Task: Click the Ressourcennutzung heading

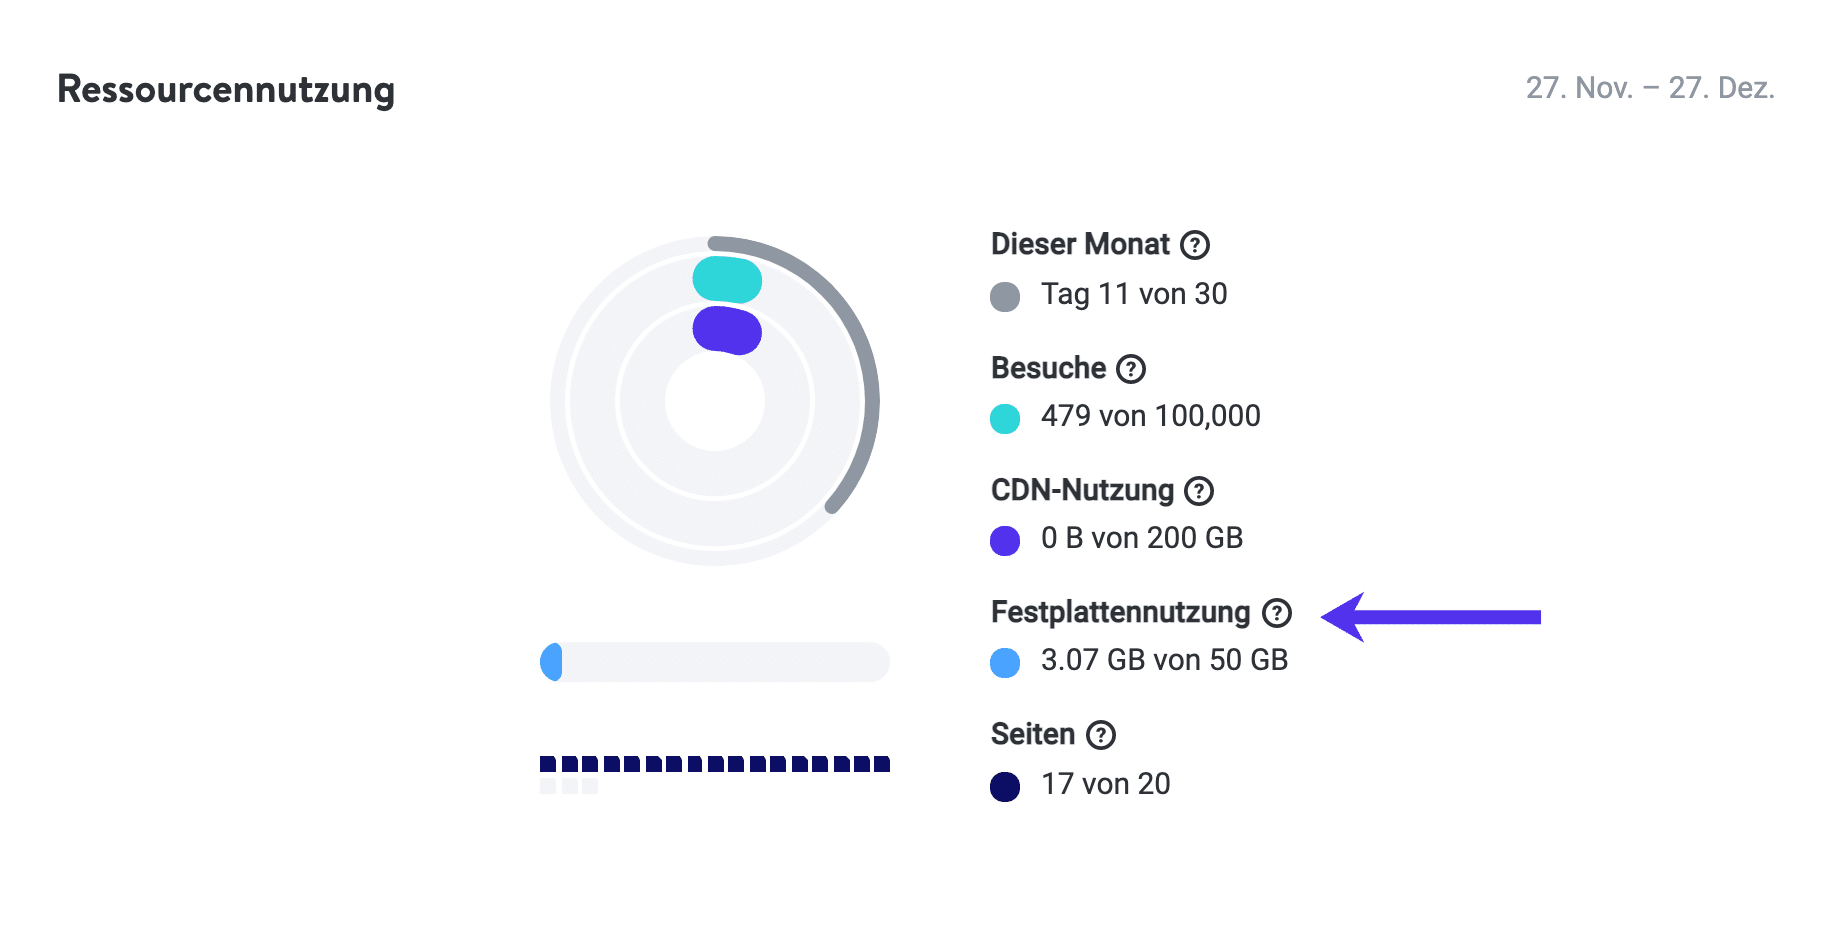Action: coord(226,89)
